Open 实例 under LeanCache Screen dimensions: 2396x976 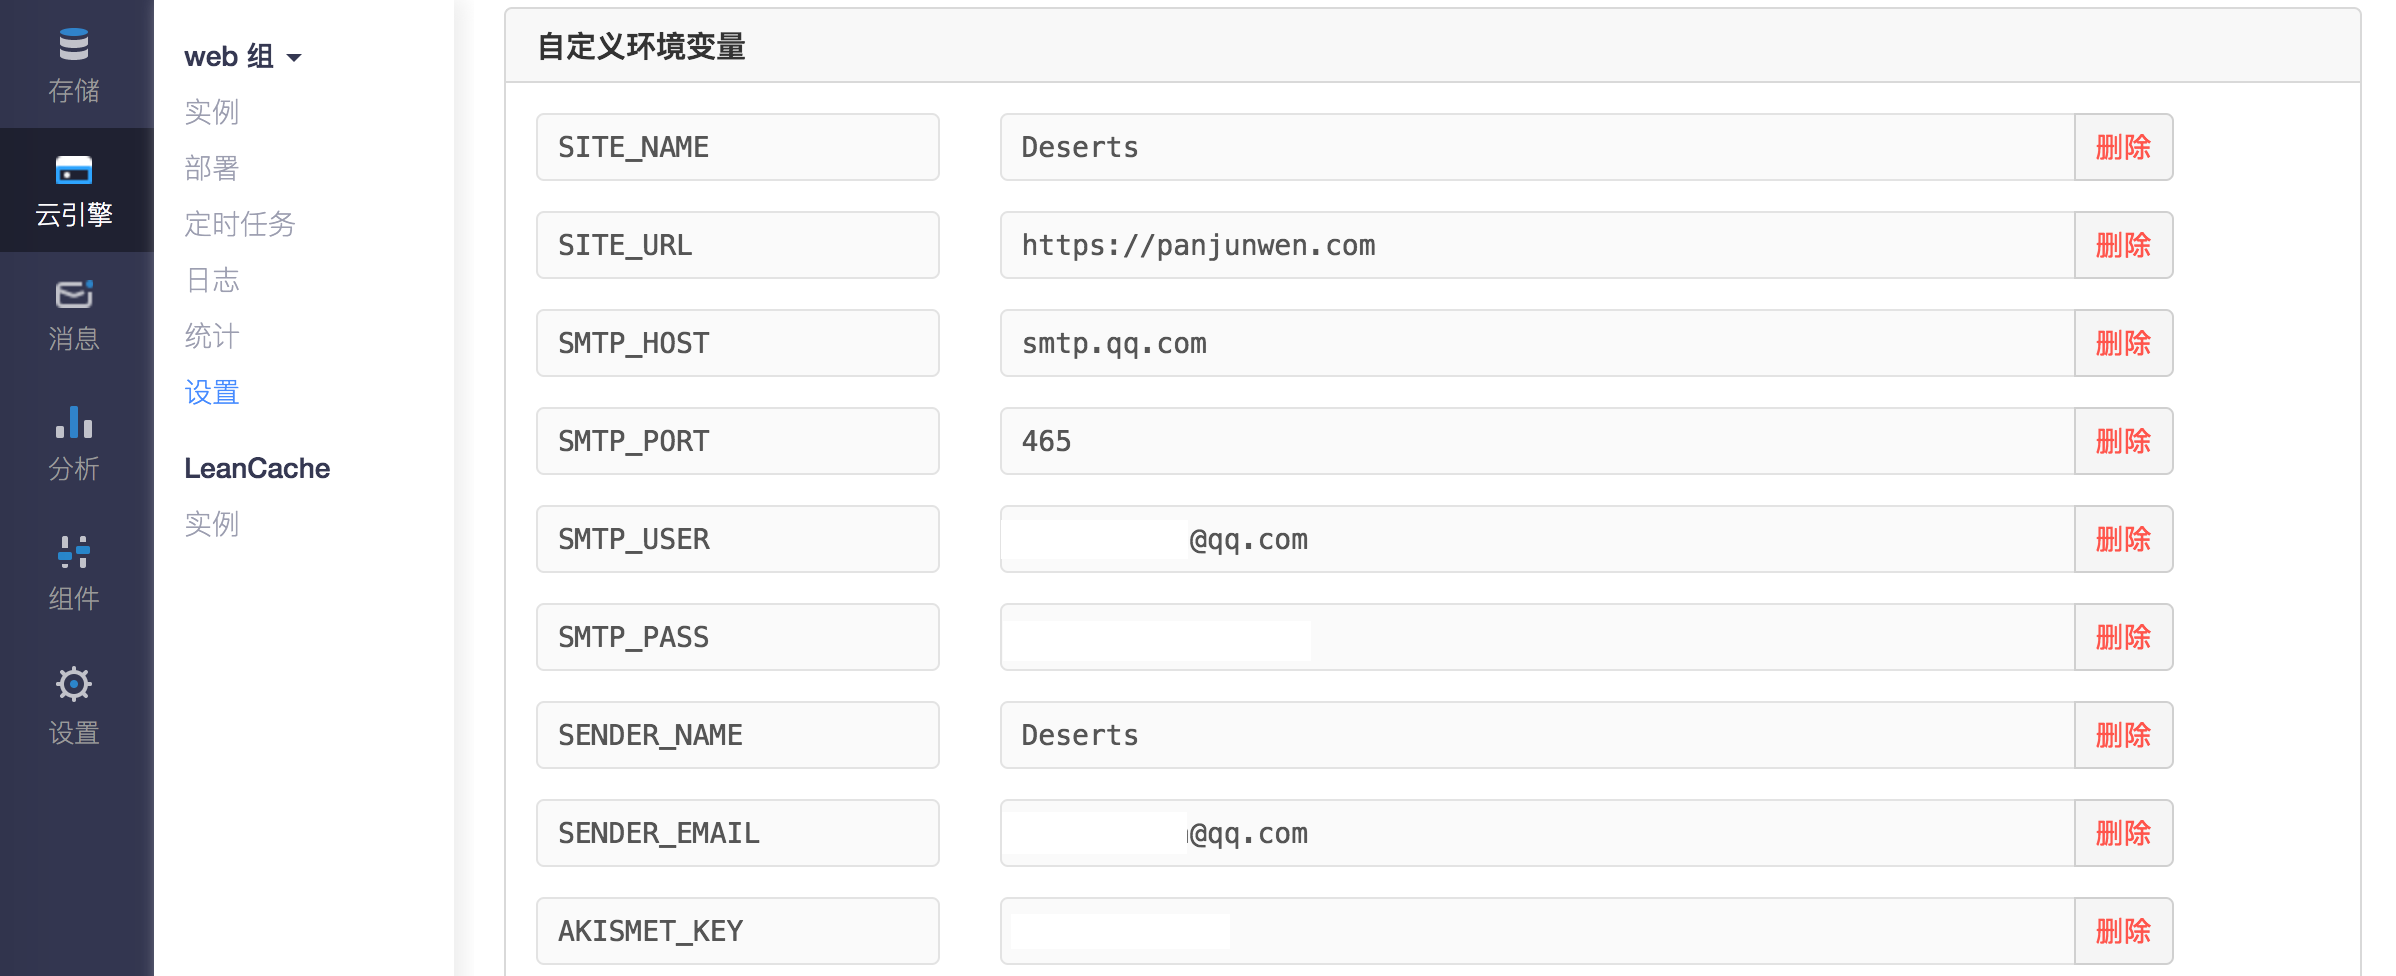coord(212,524)
